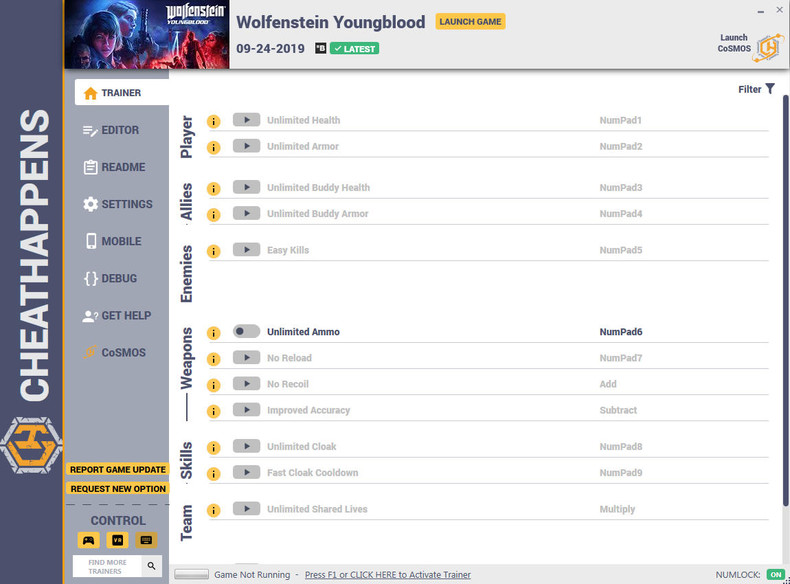Select the gamepad control icon

tap(89, 540)
